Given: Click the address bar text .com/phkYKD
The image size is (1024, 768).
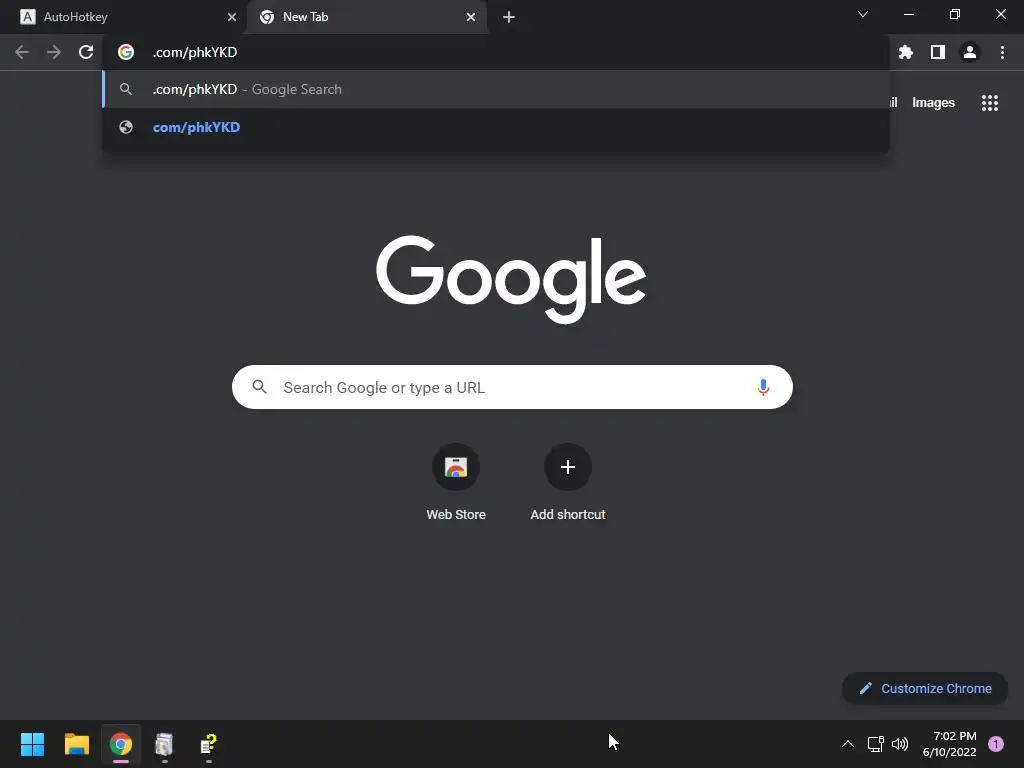Looking at the screenshot, I should (195, 52).
